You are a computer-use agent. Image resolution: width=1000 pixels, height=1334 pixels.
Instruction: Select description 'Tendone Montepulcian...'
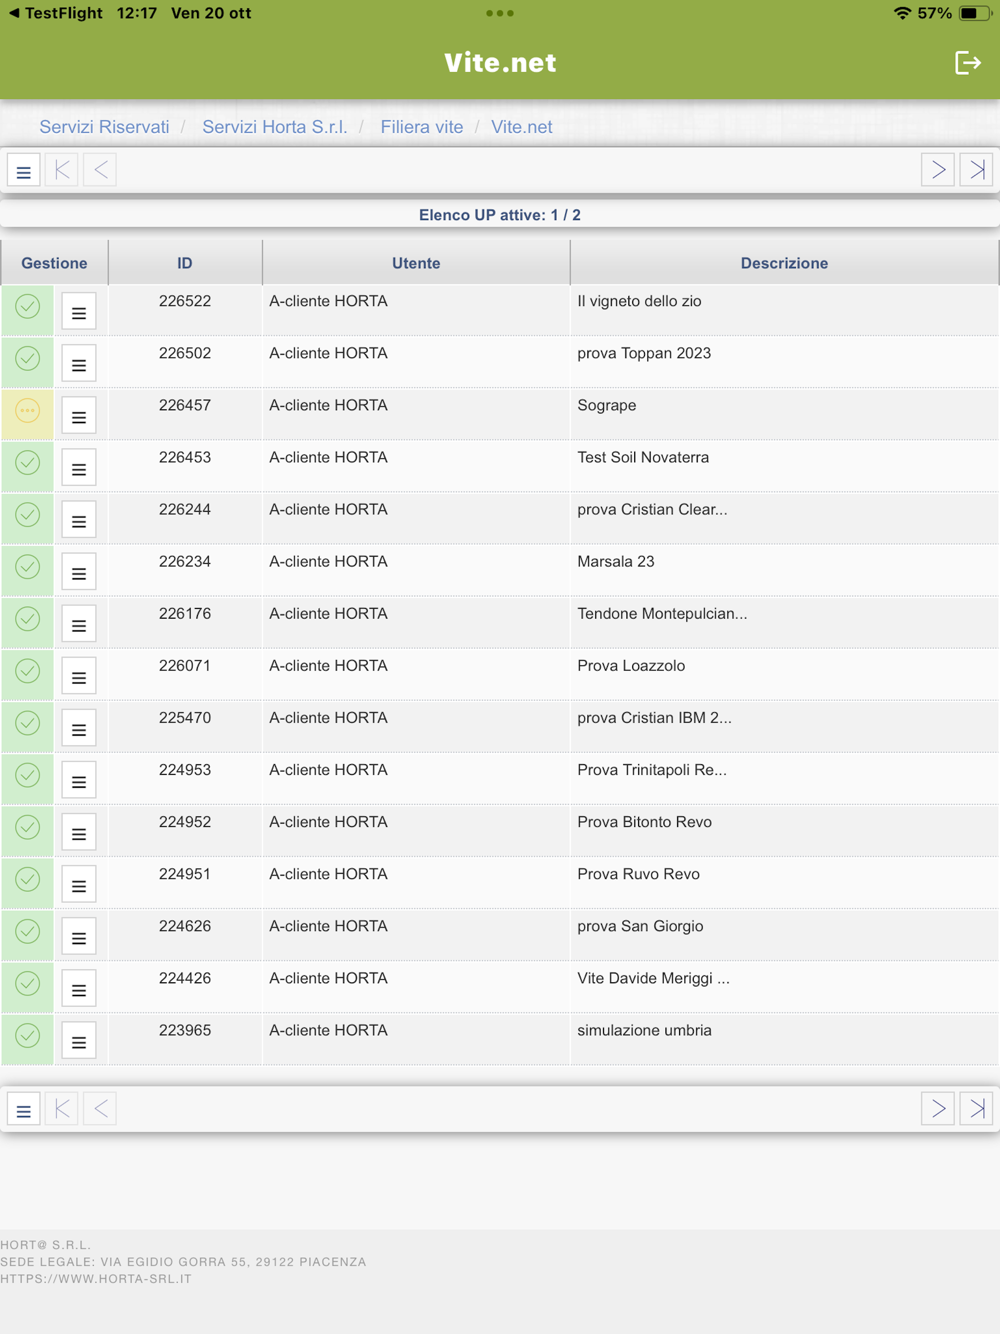(x=662, y=613)
